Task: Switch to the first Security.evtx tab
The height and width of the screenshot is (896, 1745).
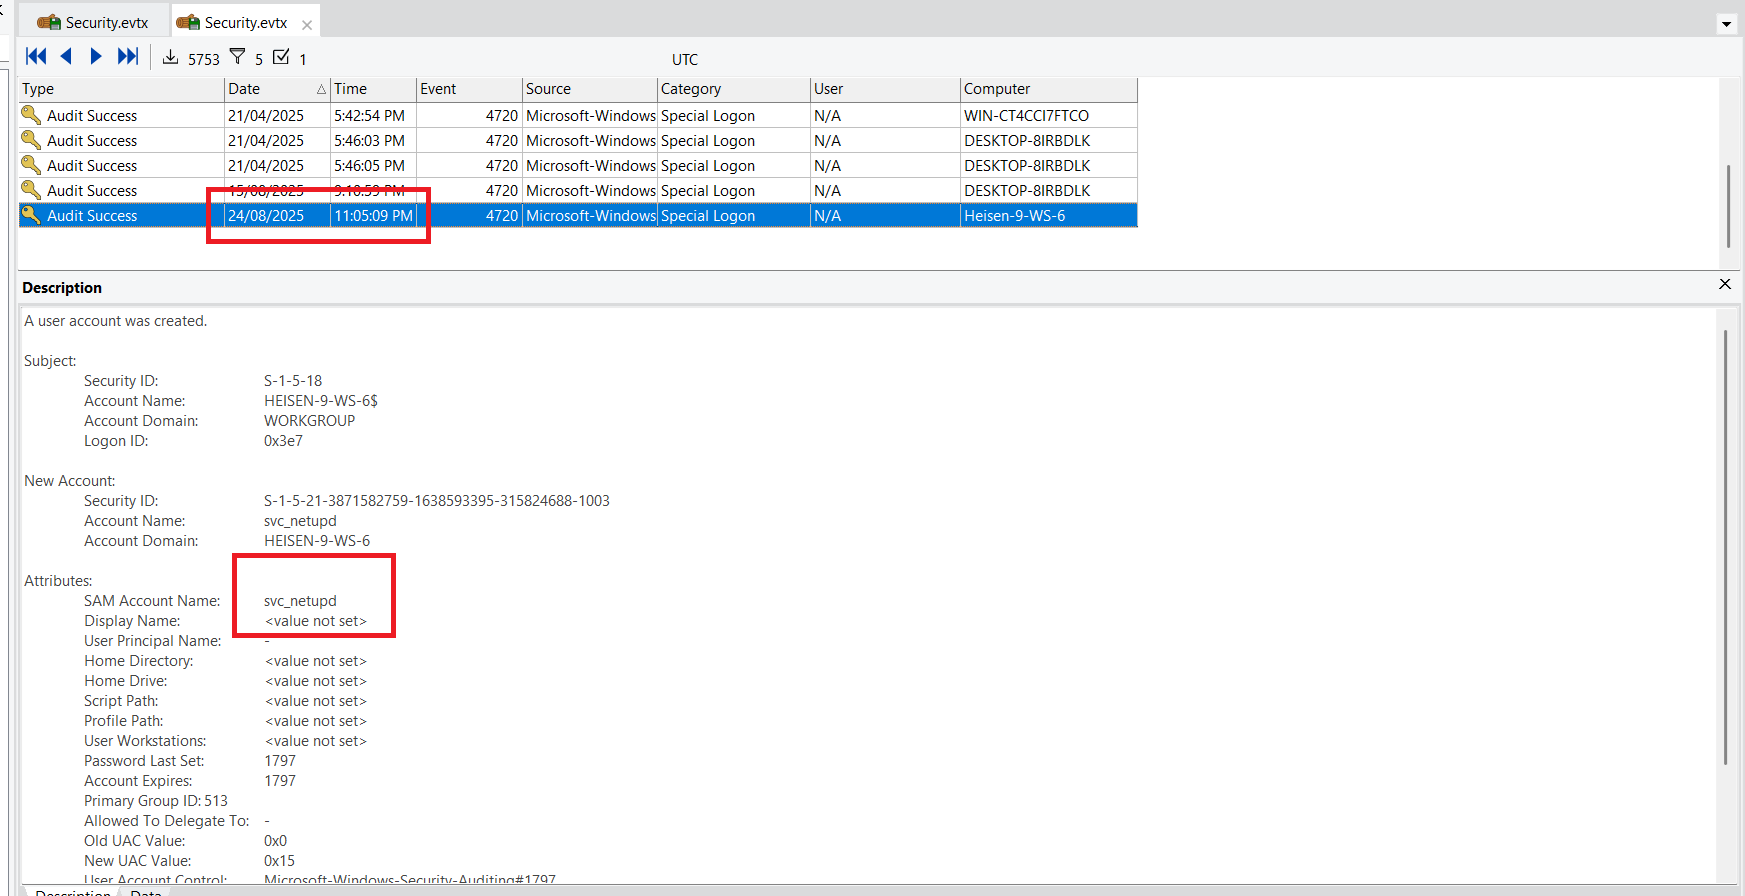Action: [94, 22]
